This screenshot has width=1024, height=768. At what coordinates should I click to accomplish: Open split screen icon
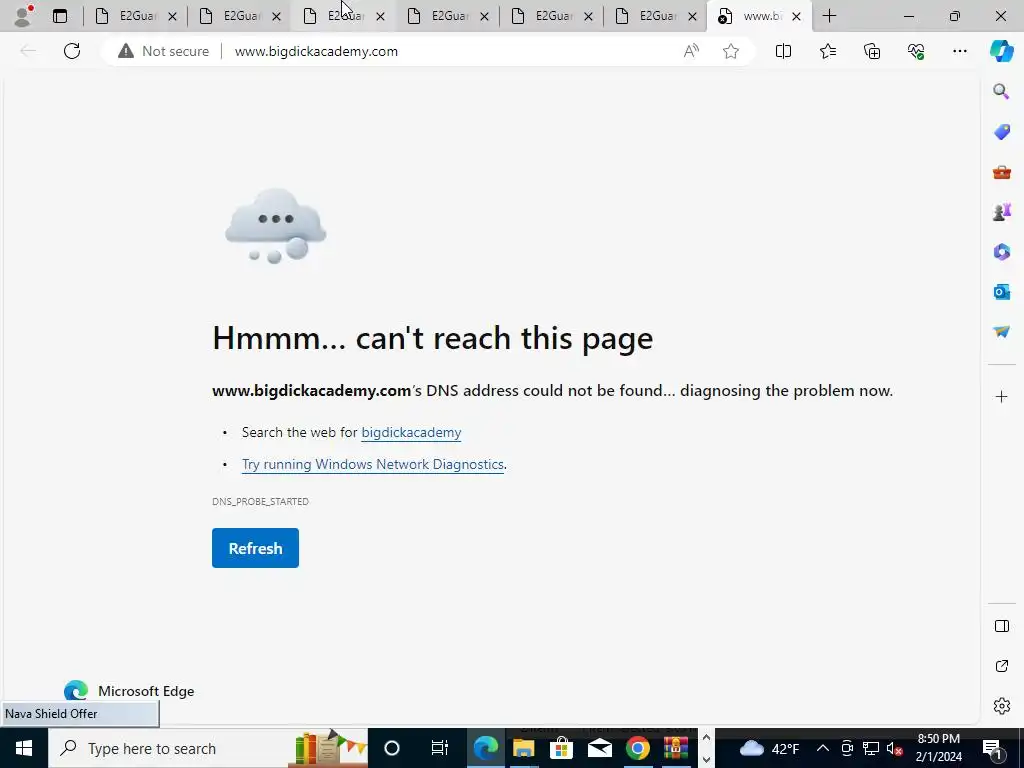(783, 51)
